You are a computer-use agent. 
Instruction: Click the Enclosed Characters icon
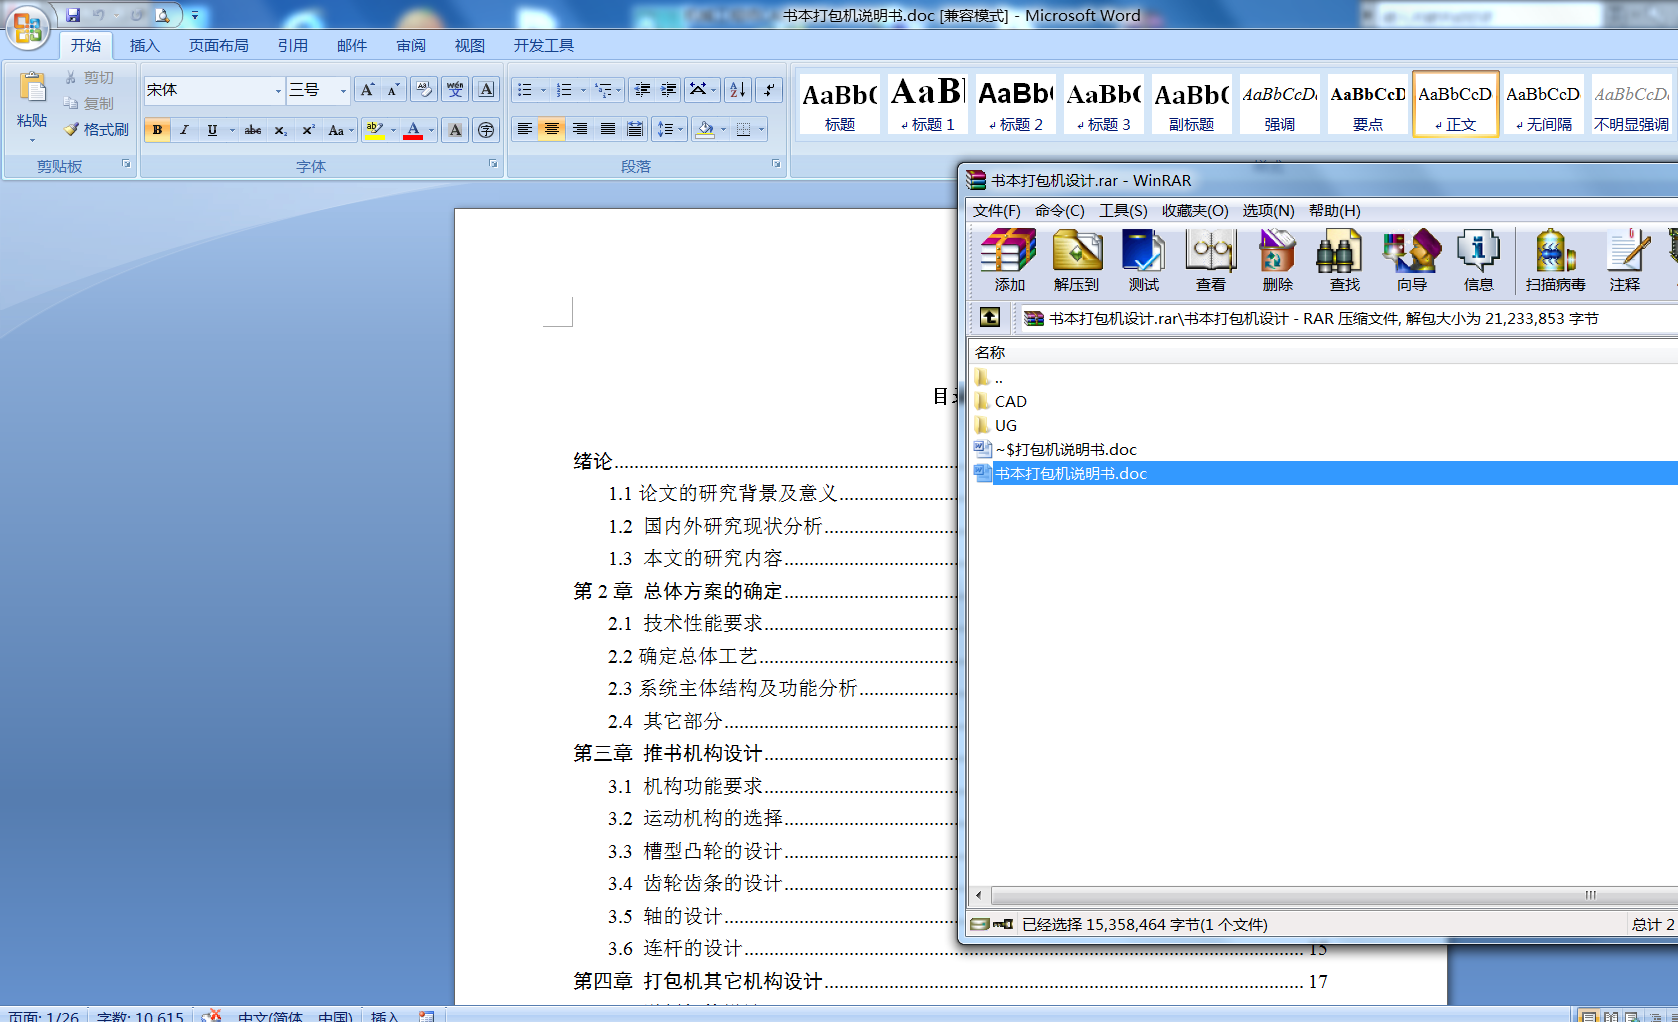click(486, 130)
